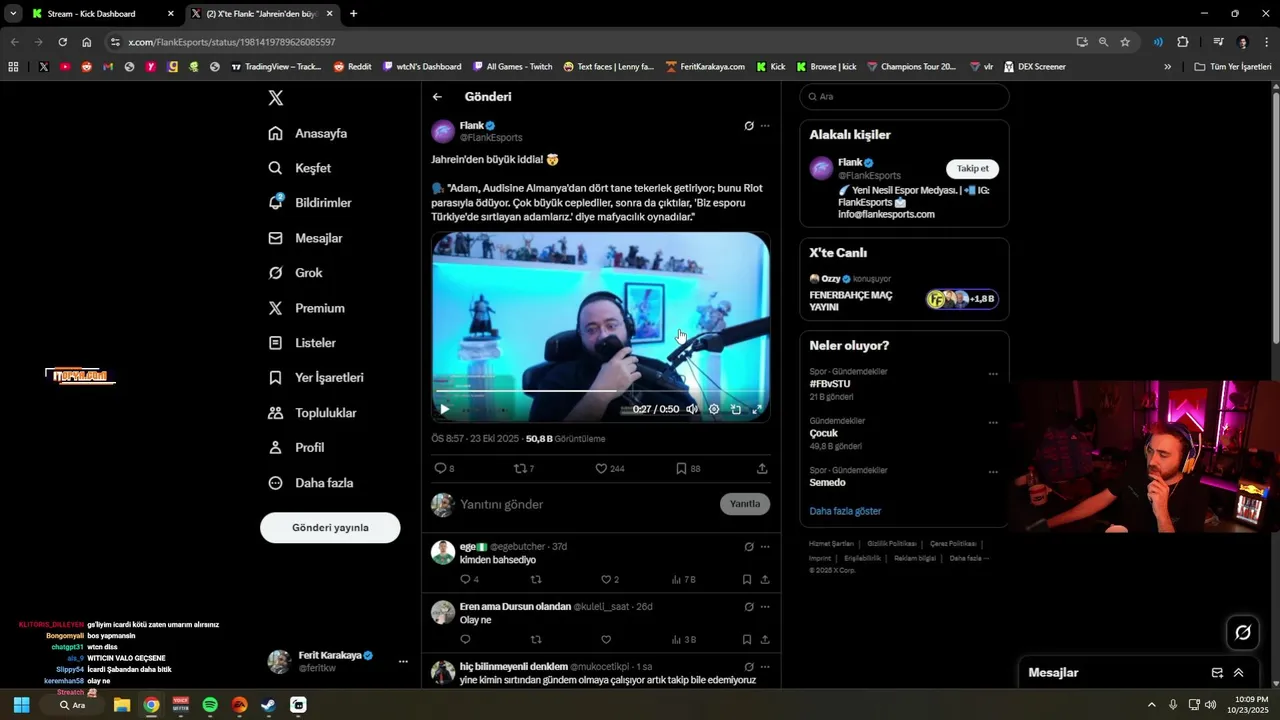Open Listeler in the sidebar
1280x720 pixels.
coord(302,343)
